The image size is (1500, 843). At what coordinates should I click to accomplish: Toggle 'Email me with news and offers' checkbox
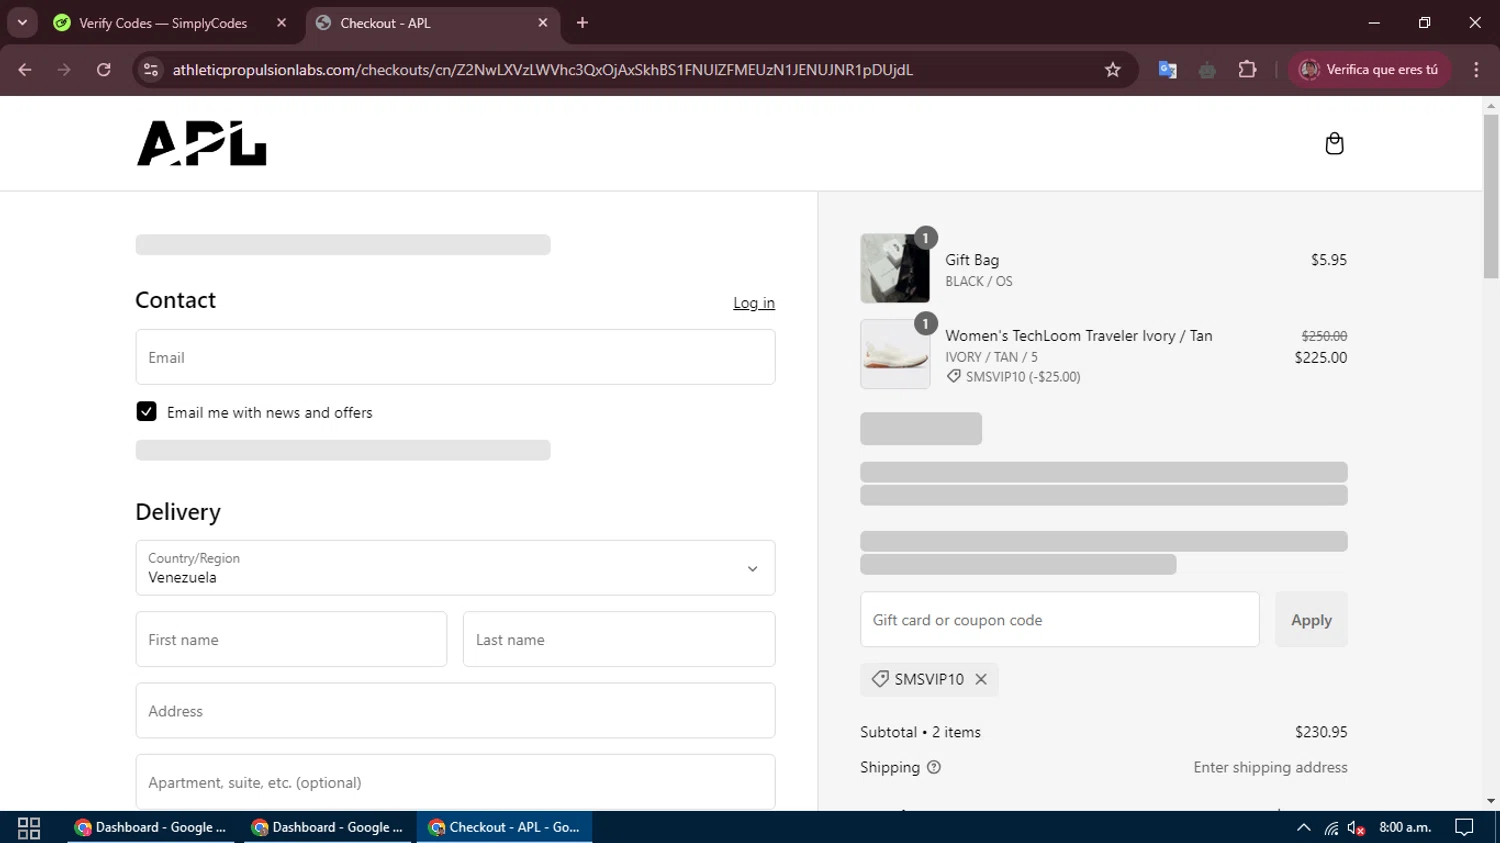click(x=146, y=412)
